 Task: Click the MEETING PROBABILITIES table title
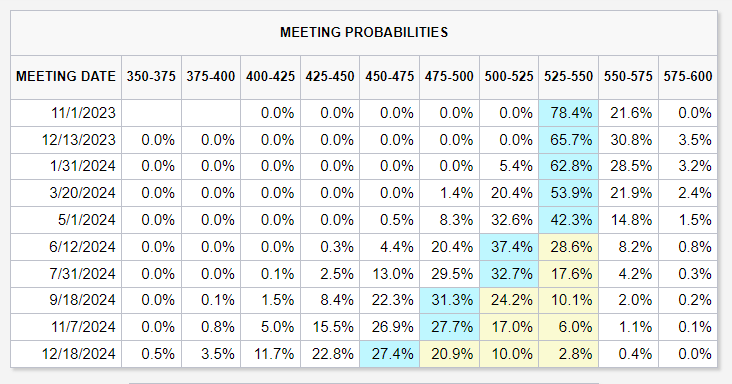click(364, 32)
